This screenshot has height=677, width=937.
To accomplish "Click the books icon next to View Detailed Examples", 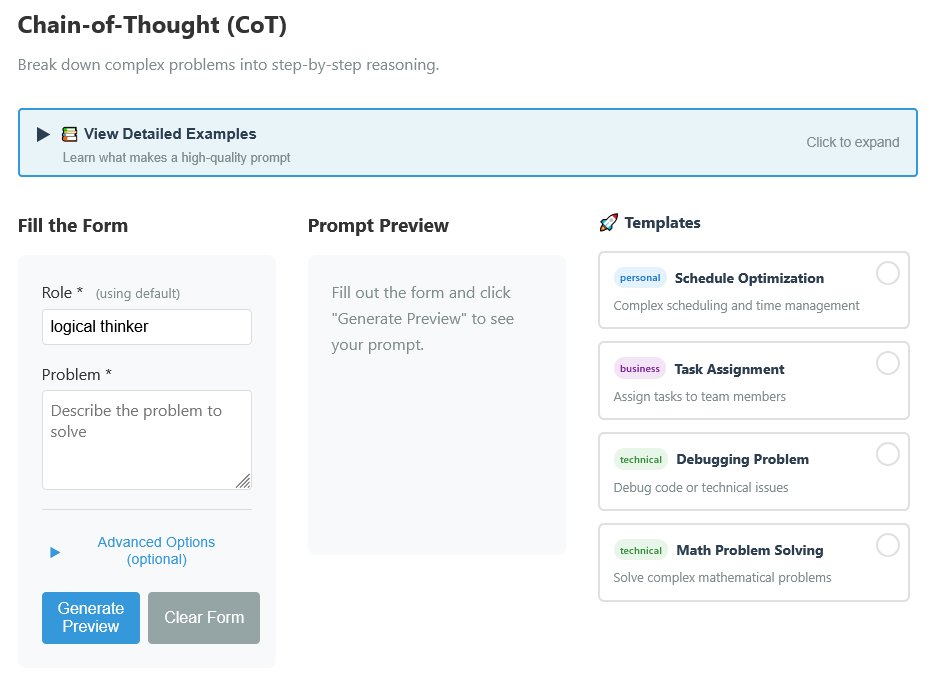I will pos(69,133).
